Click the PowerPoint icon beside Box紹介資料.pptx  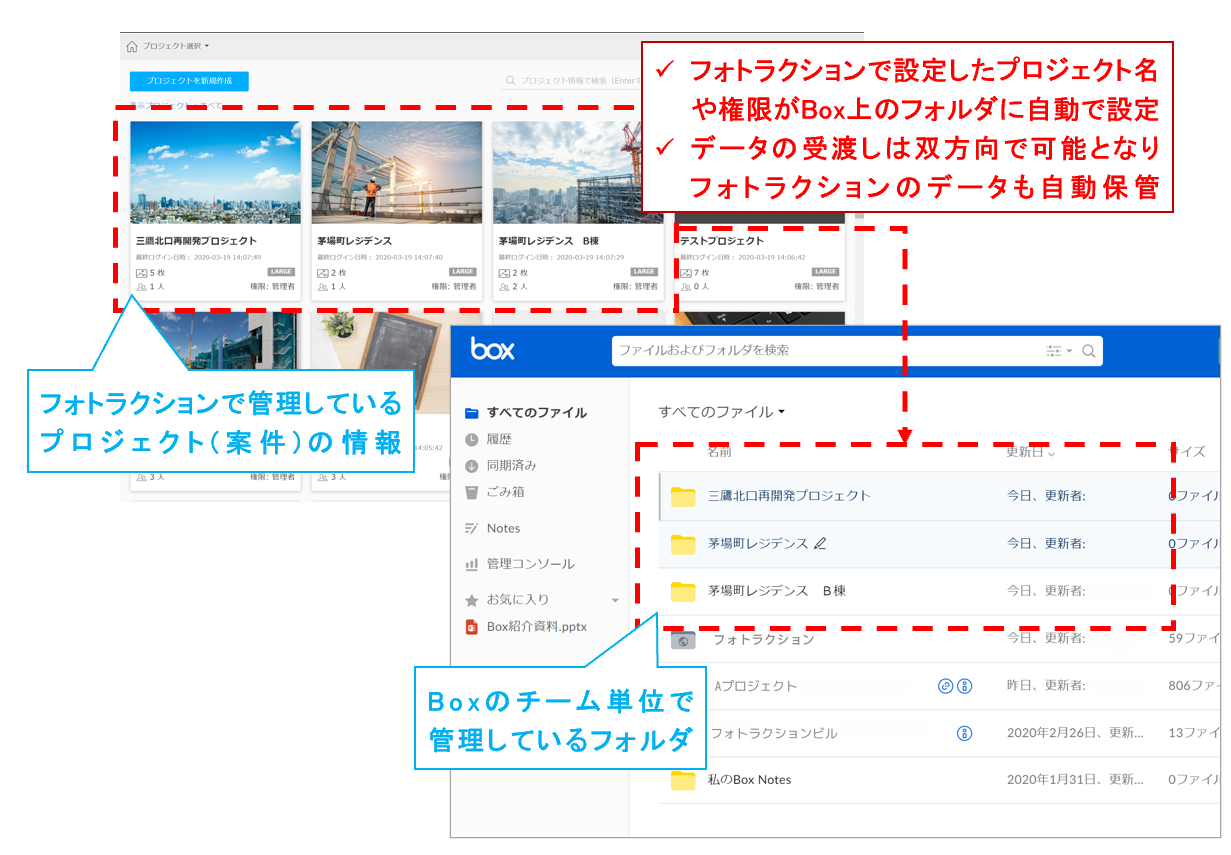pos(472,627)
